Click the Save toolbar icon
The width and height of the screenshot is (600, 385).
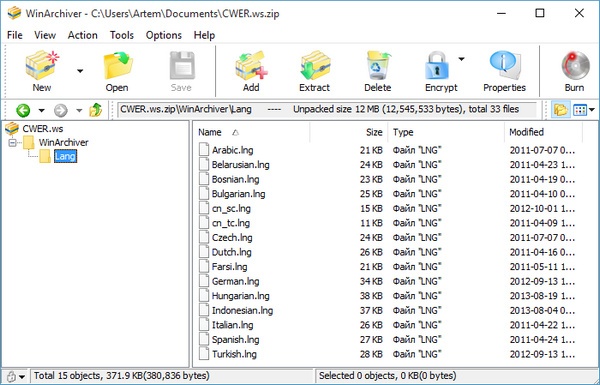pyautogui.click(x=182, y=65)
